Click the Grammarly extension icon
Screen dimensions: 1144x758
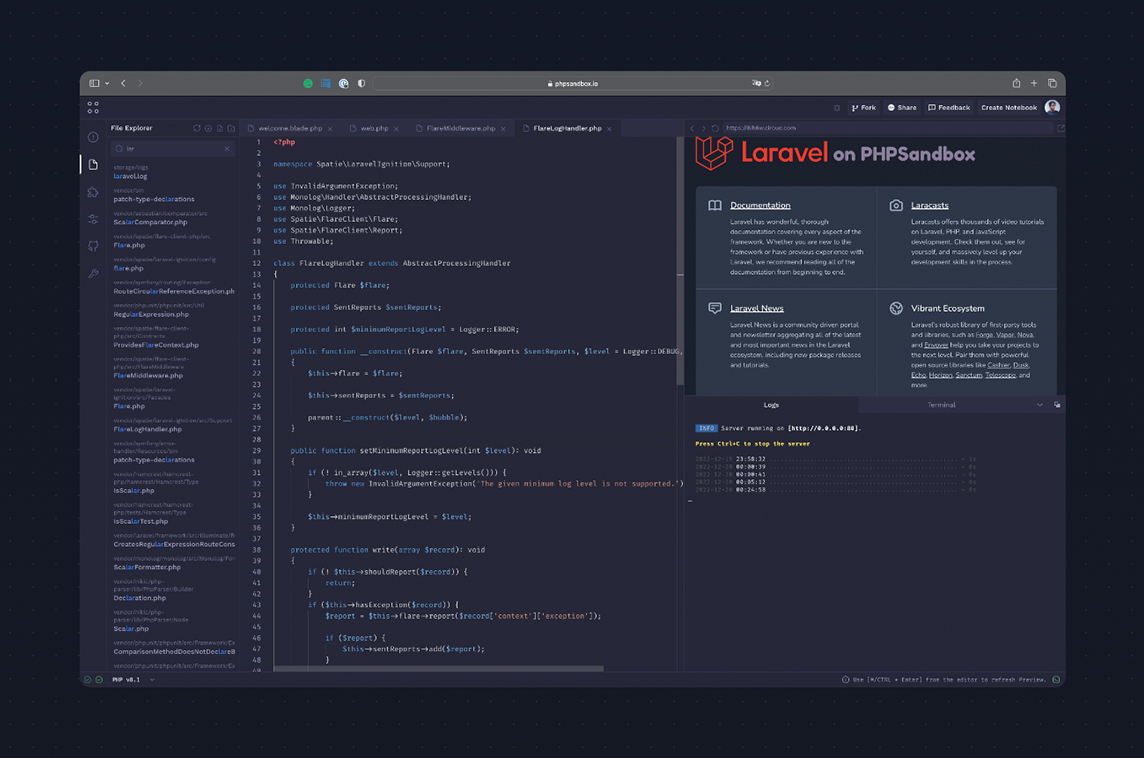point(308,84)
